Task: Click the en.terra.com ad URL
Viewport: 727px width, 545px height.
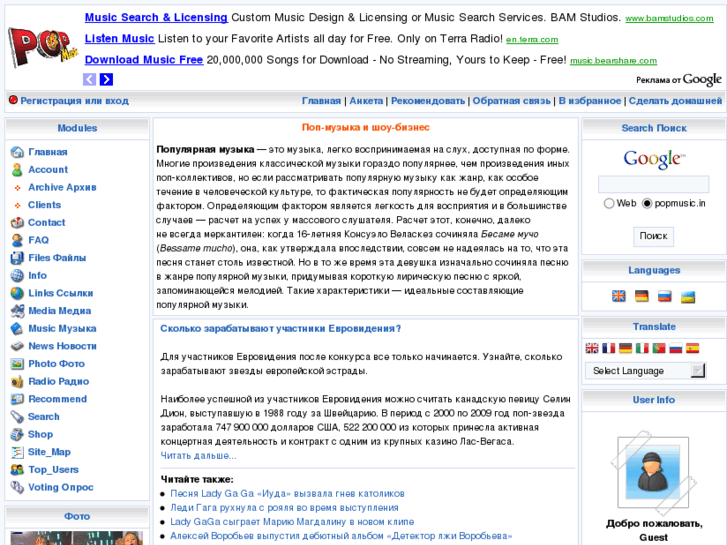Action: coord(532,40)
